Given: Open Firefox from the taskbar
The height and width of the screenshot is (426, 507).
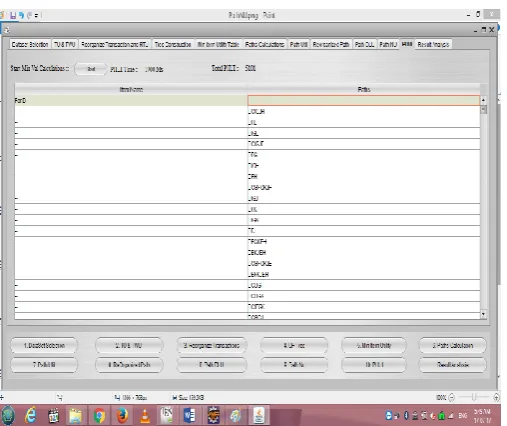Looking at the screenshot, I should click(122, 416).
